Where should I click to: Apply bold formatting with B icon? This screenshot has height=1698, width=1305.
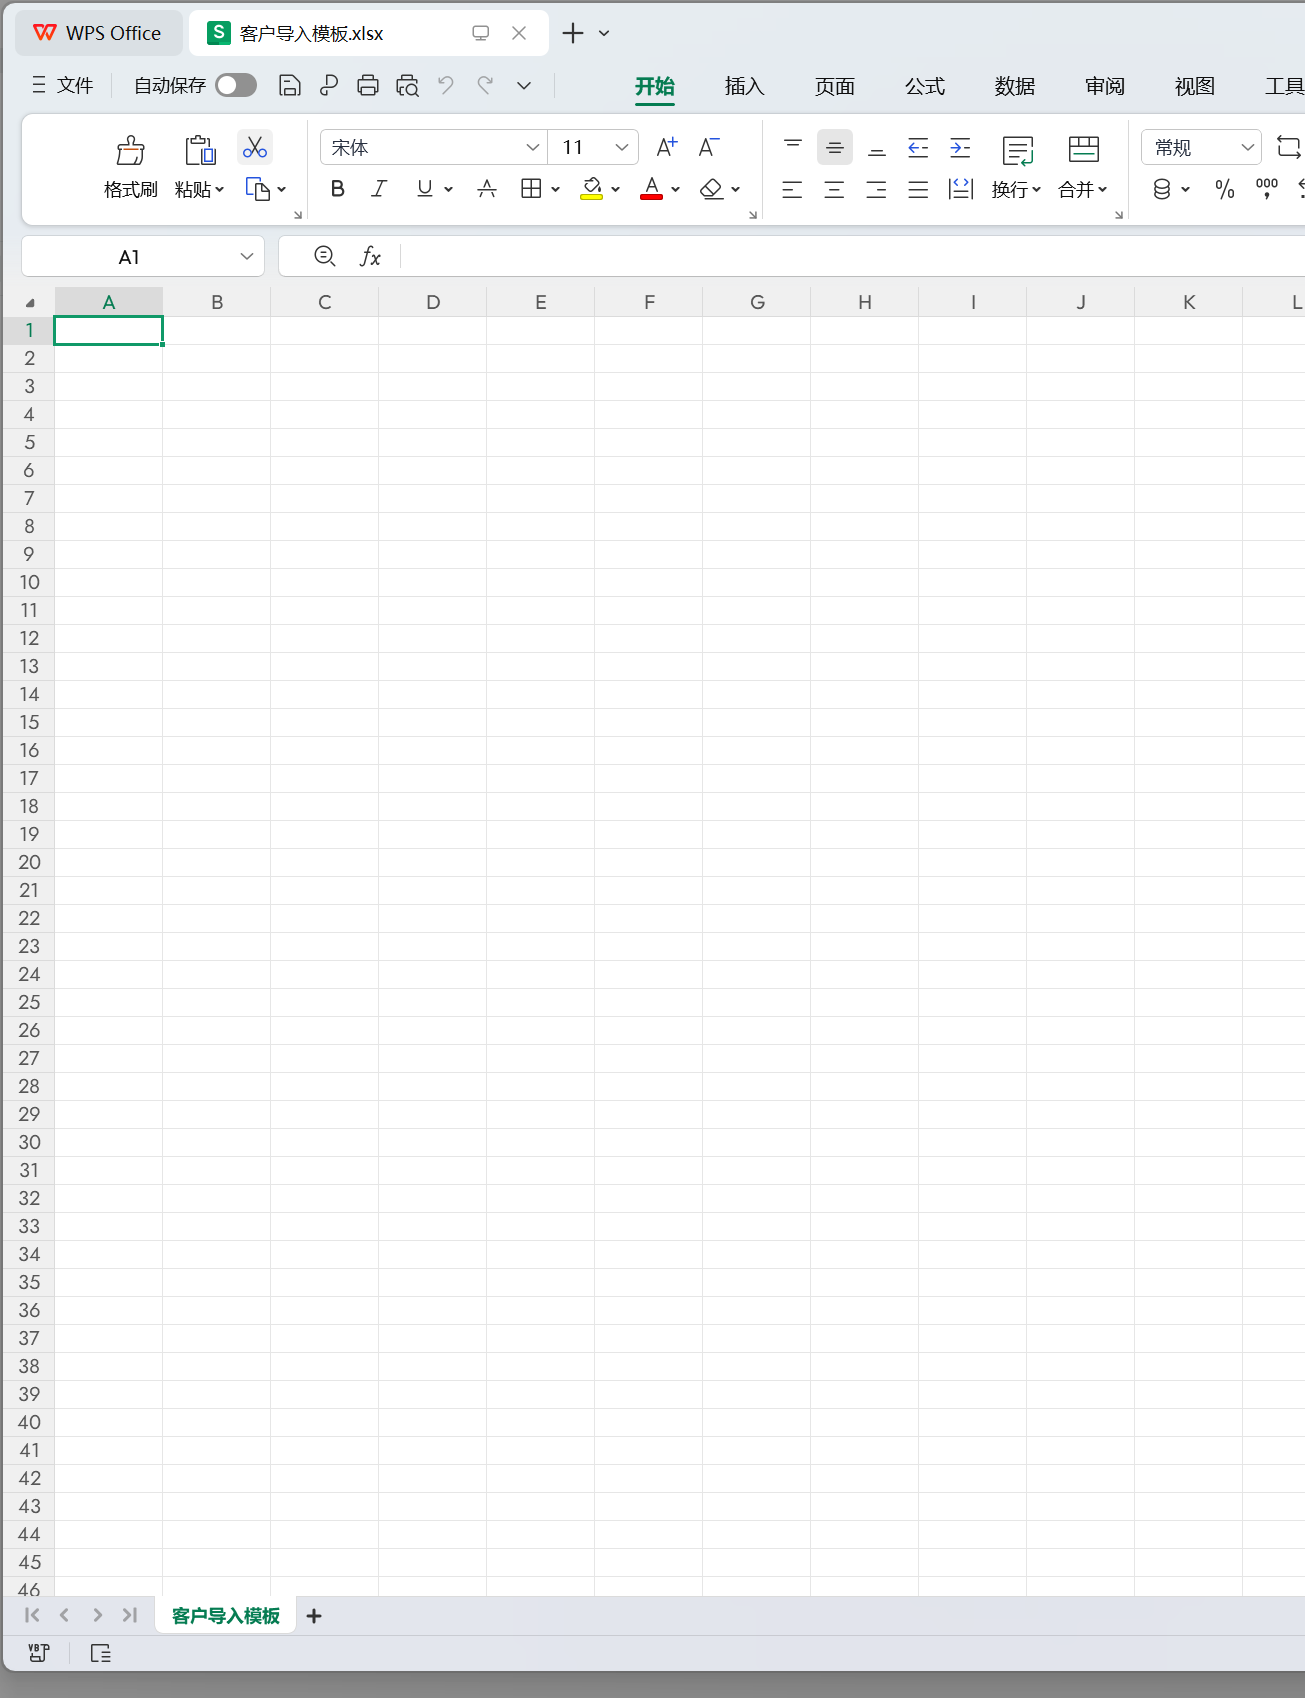point(338,189)
